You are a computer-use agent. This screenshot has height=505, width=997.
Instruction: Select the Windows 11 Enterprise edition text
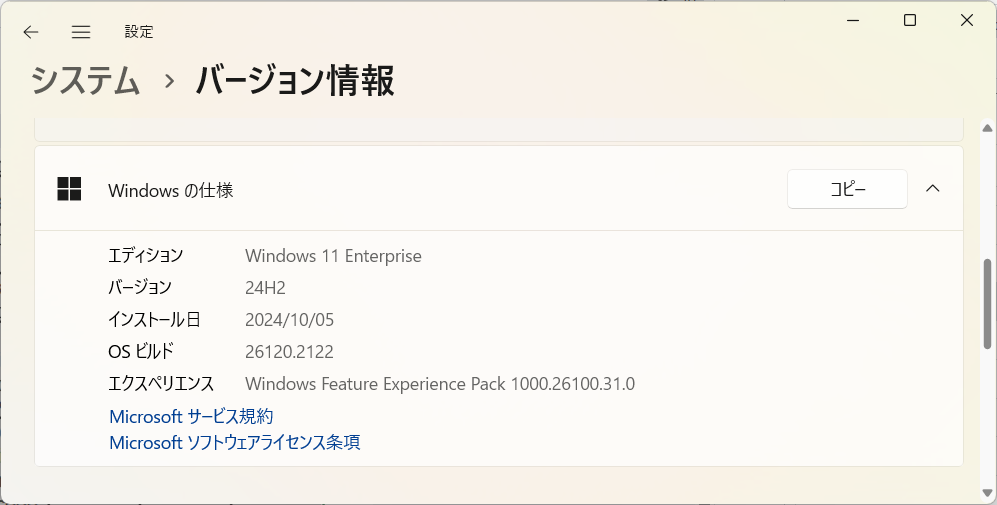(333, 256)
